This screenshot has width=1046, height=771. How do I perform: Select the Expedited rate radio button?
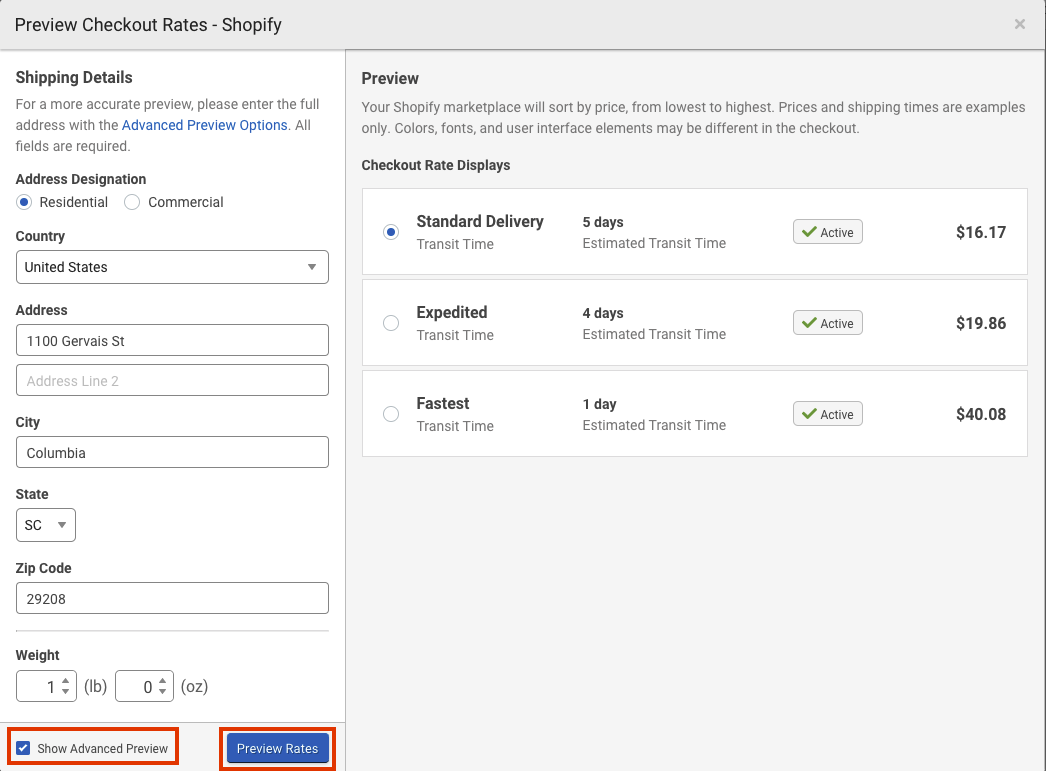[x=391, y=323]
